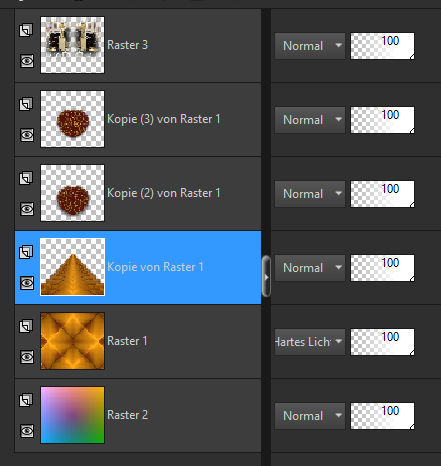Click the layer type icon of Raster 1
This screenshot has height=466, width=441.
point(26,326)
